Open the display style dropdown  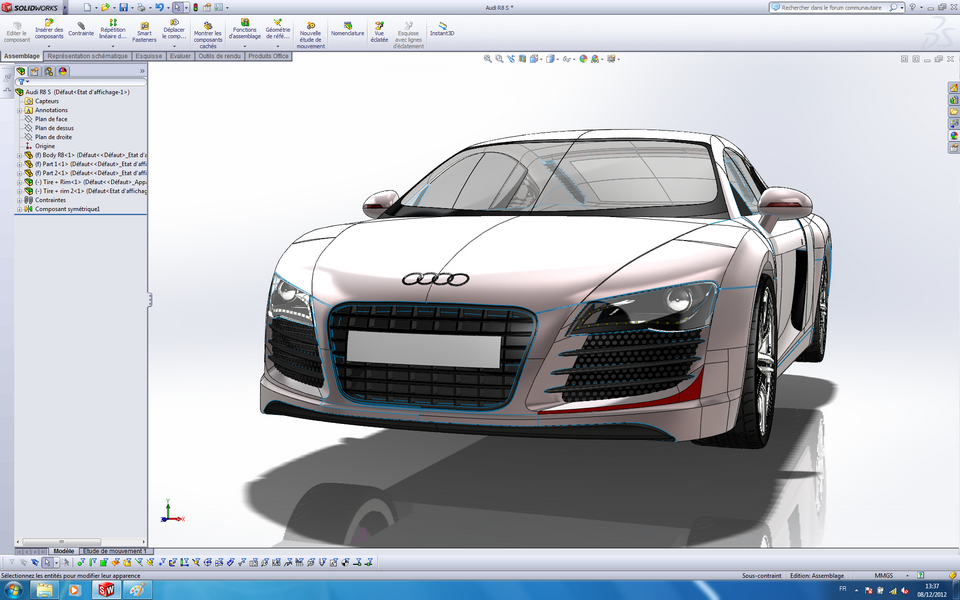pyautogui.click(x=555, y=57)
